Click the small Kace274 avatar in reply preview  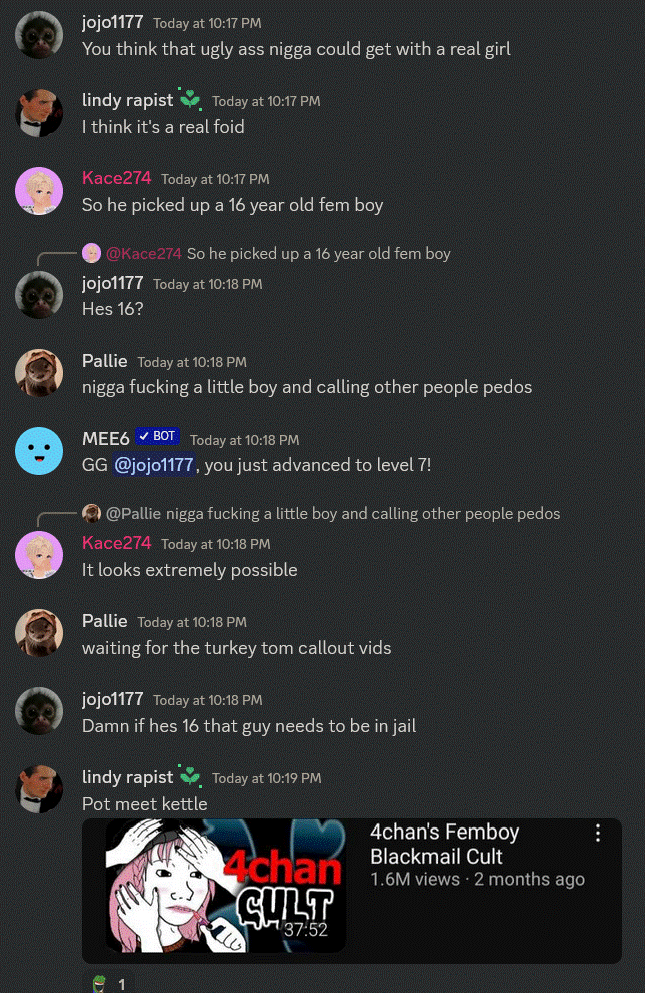coord(91,253)
